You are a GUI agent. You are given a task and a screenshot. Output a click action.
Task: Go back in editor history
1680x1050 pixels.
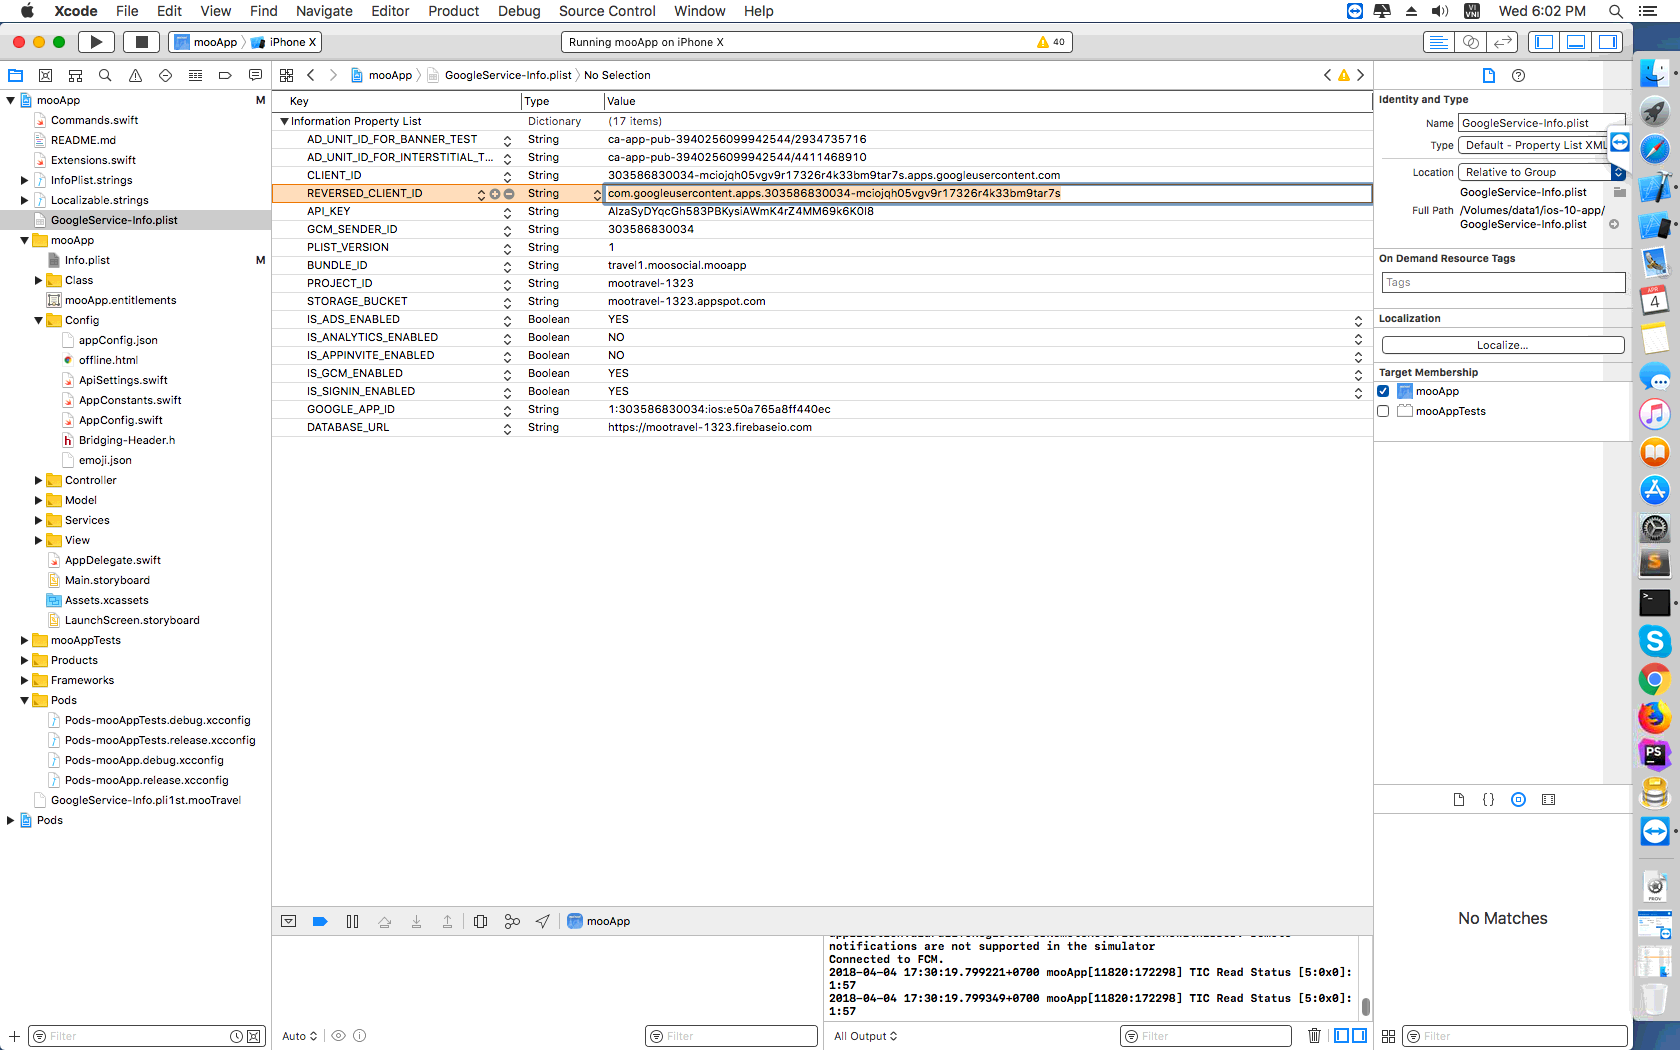(311, 75)
